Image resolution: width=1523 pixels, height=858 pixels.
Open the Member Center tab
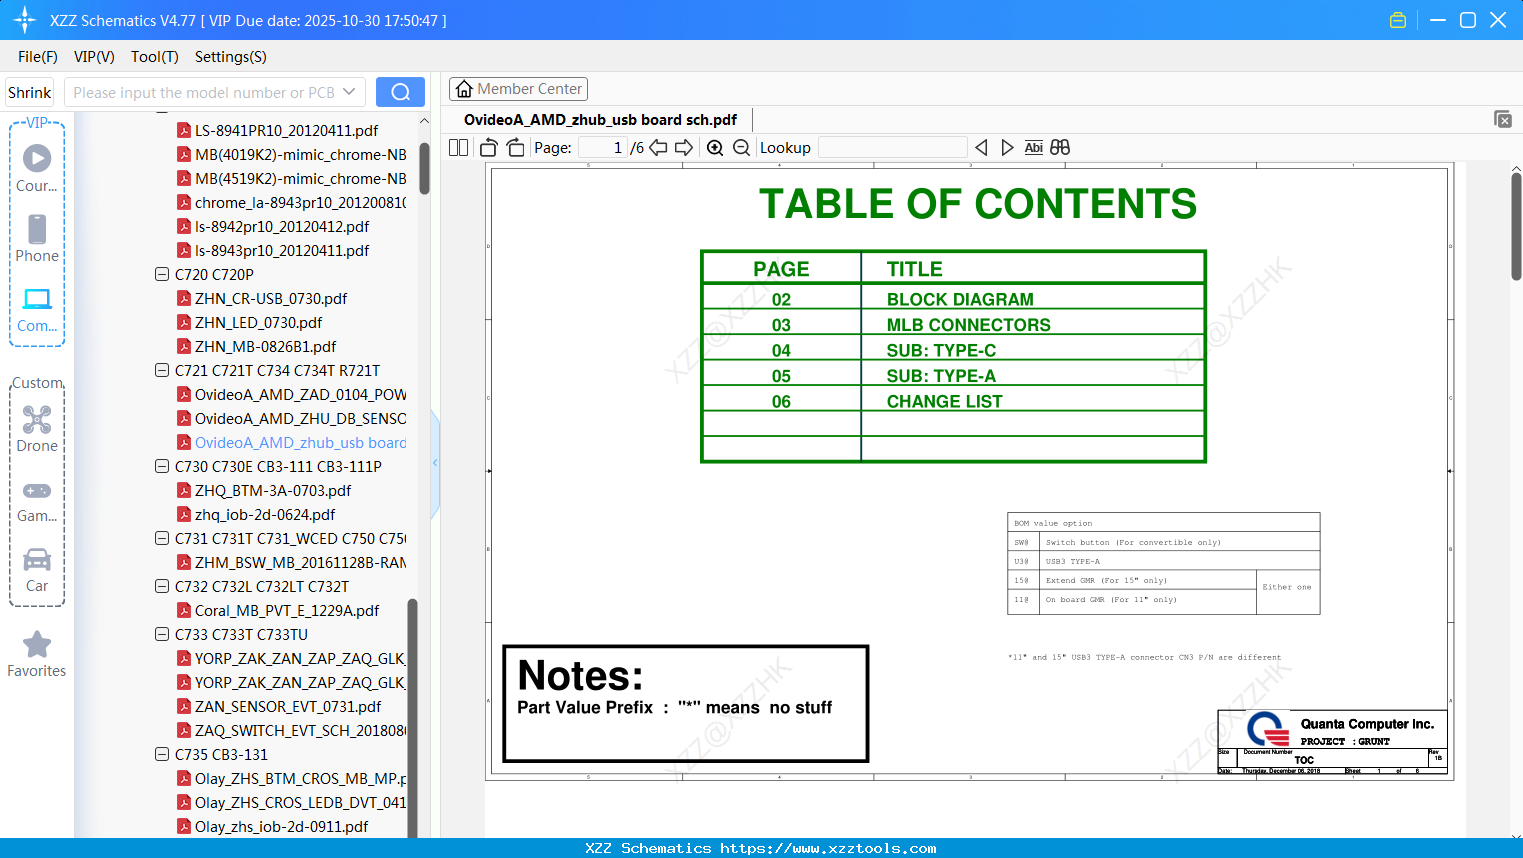click(x=518, y=89)
